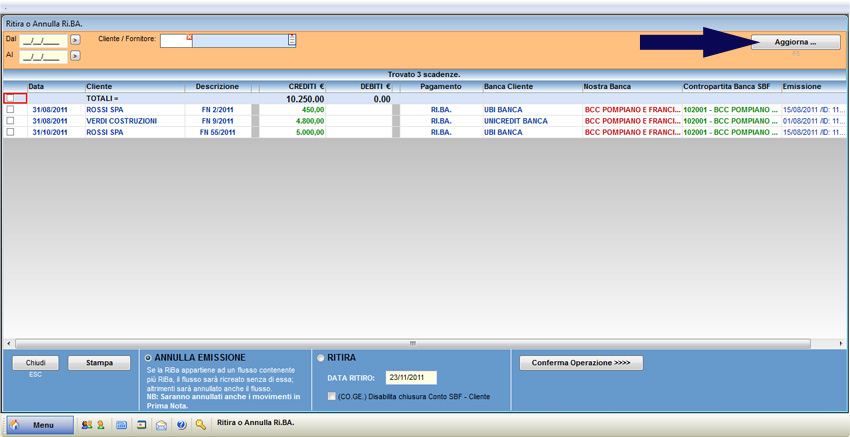The height and width of the screenshot is (437, 850).
Task: Click the single user icon in taskbar
Action: 100,425
